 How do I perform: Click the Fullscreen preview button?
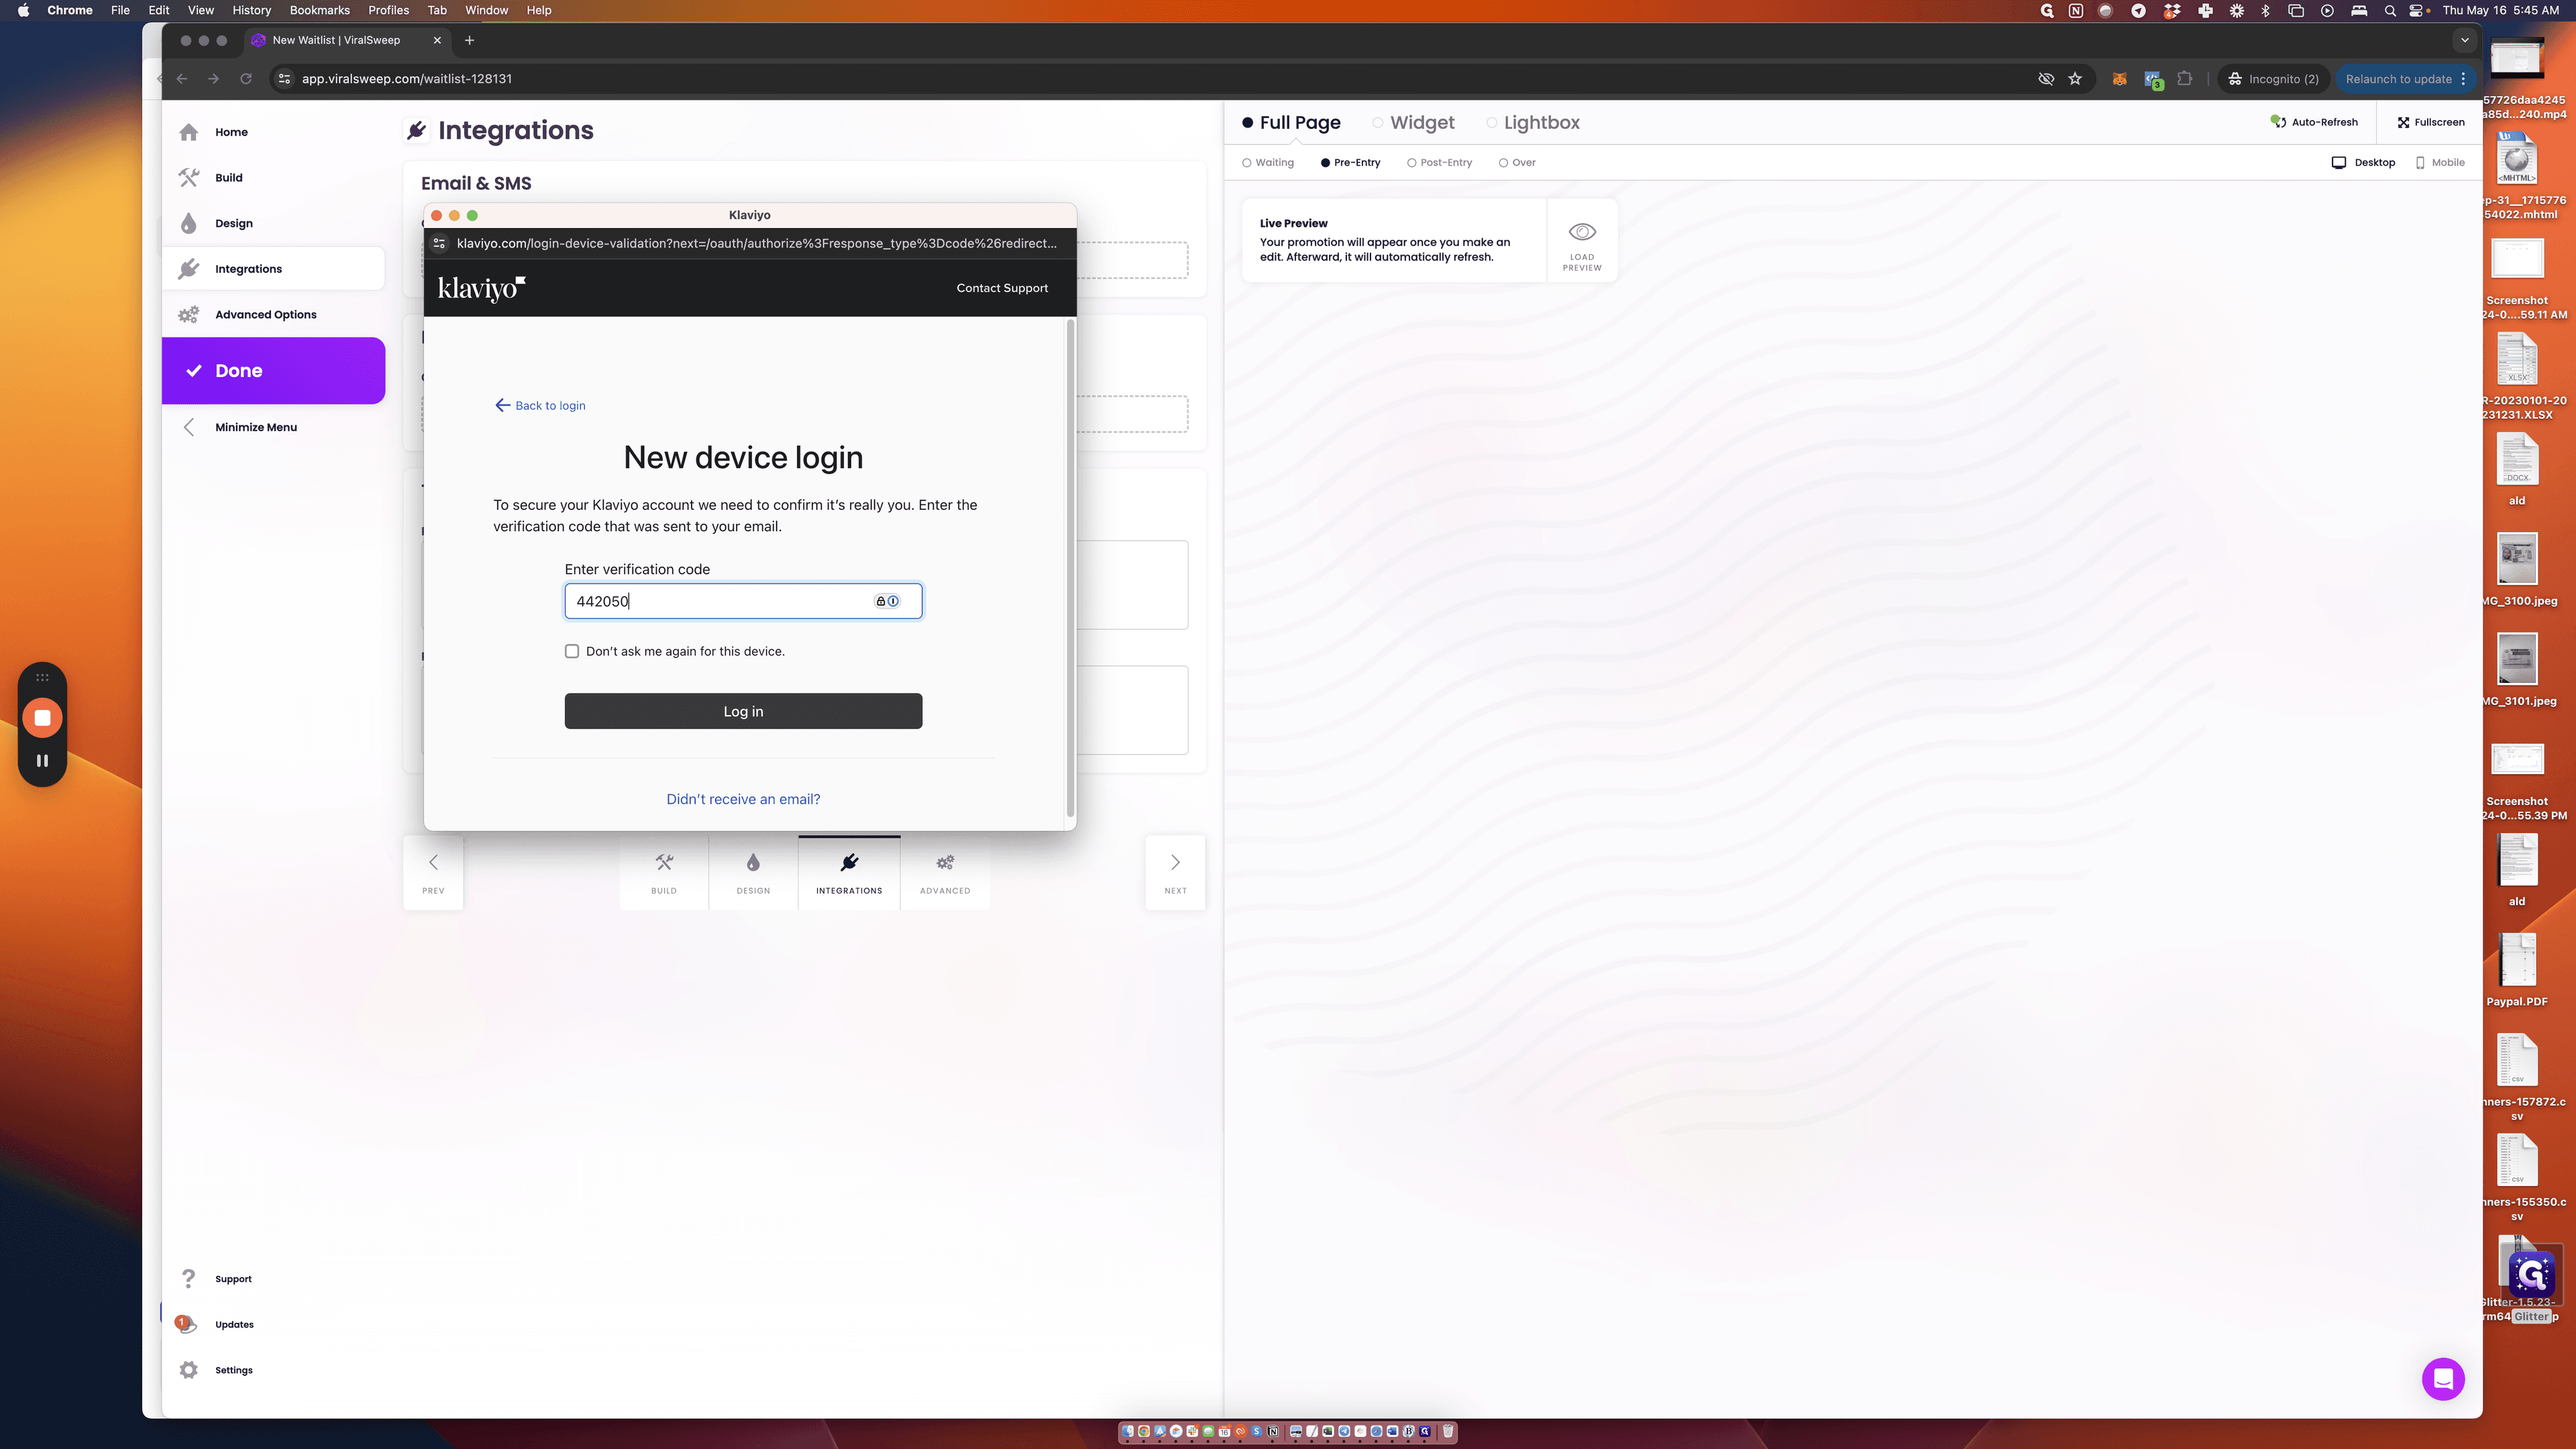point(2431,122)
